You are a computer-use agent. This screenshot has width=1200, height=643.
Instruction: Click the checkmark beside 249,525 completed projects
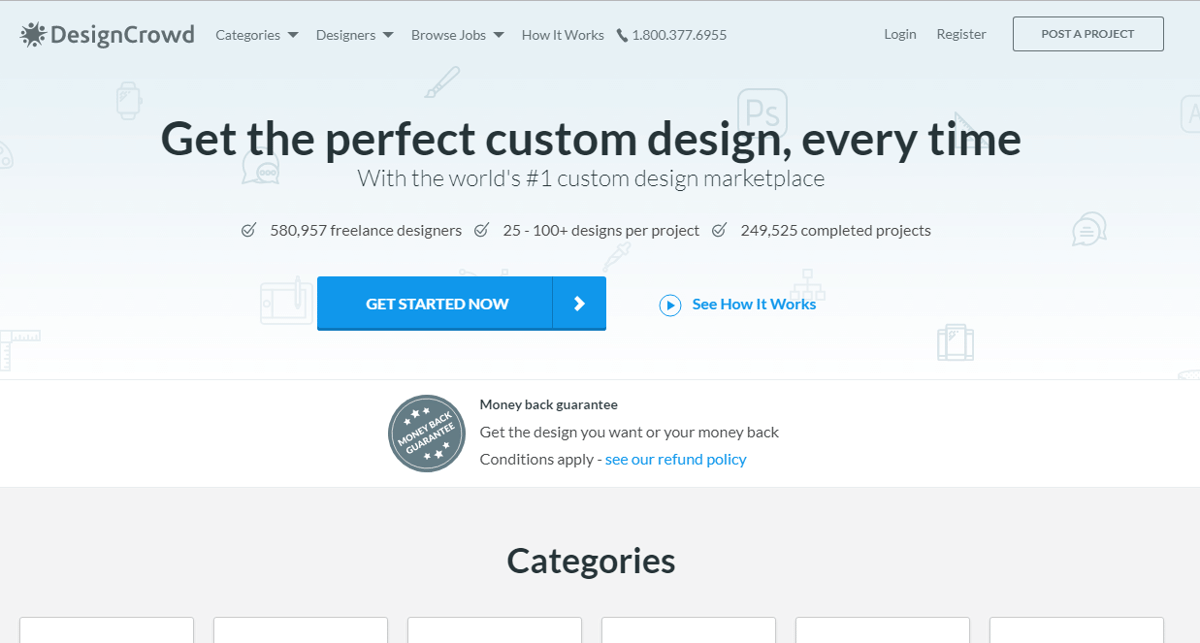(x=719, y=229)
